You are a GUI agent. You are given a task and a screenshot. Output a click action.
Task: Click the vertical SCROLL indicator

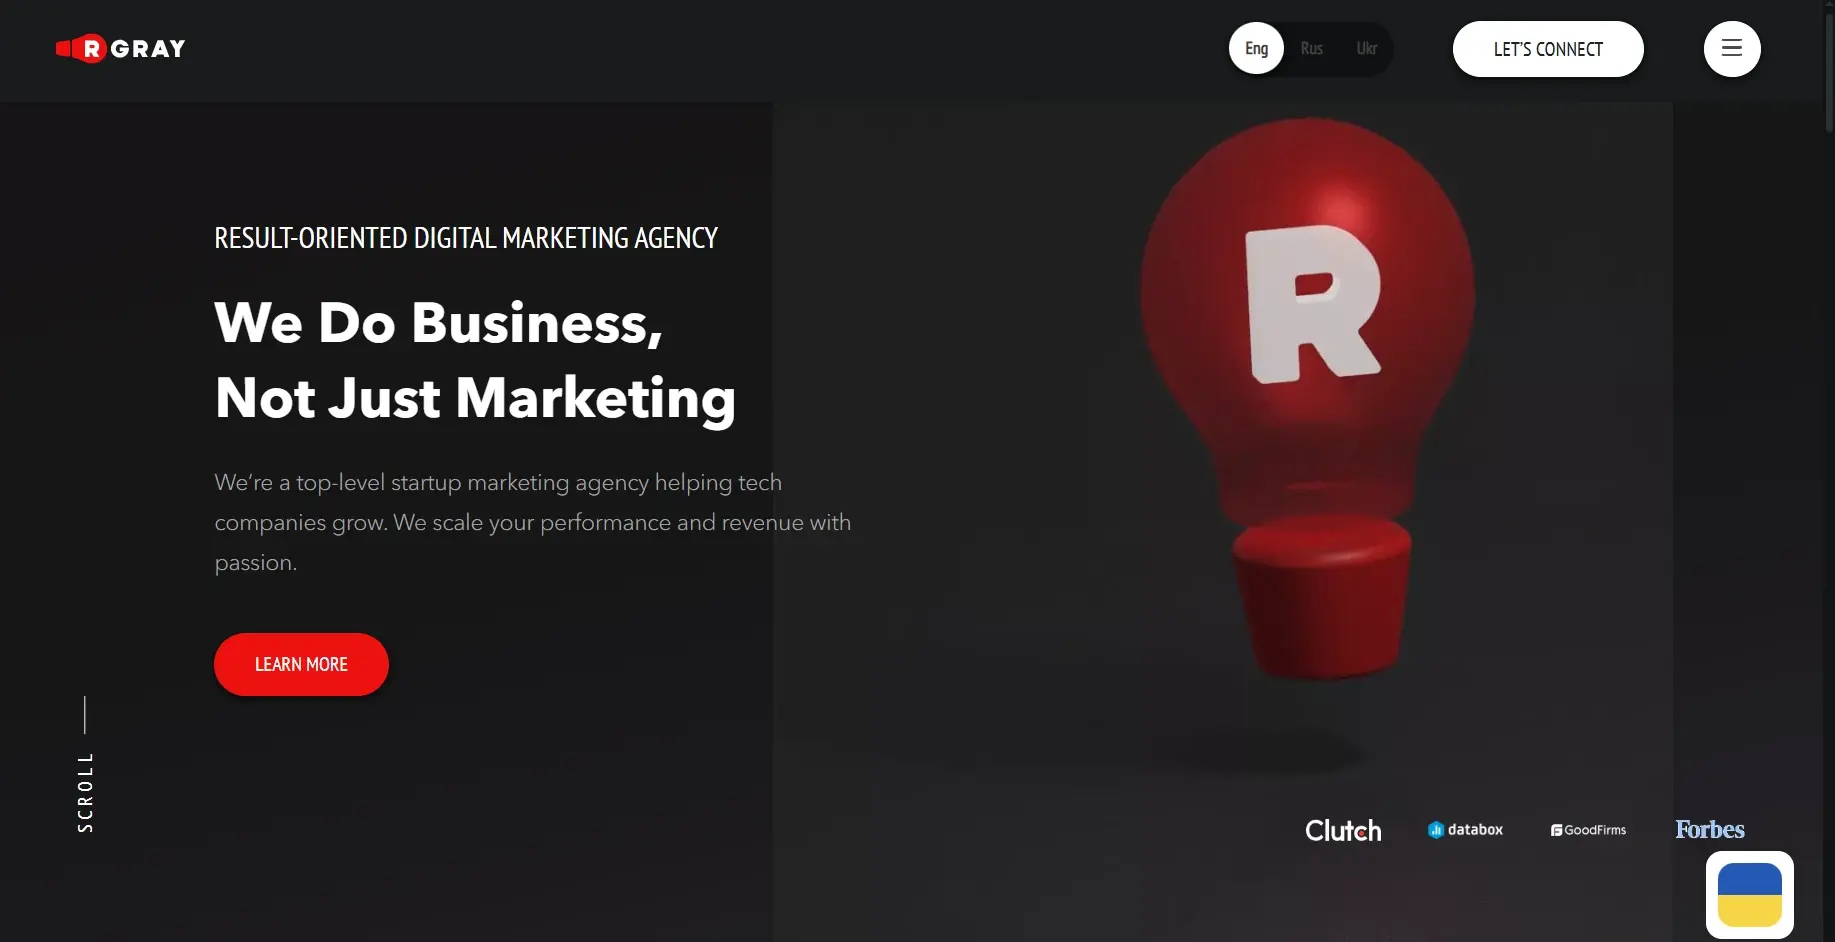(85, 765)
